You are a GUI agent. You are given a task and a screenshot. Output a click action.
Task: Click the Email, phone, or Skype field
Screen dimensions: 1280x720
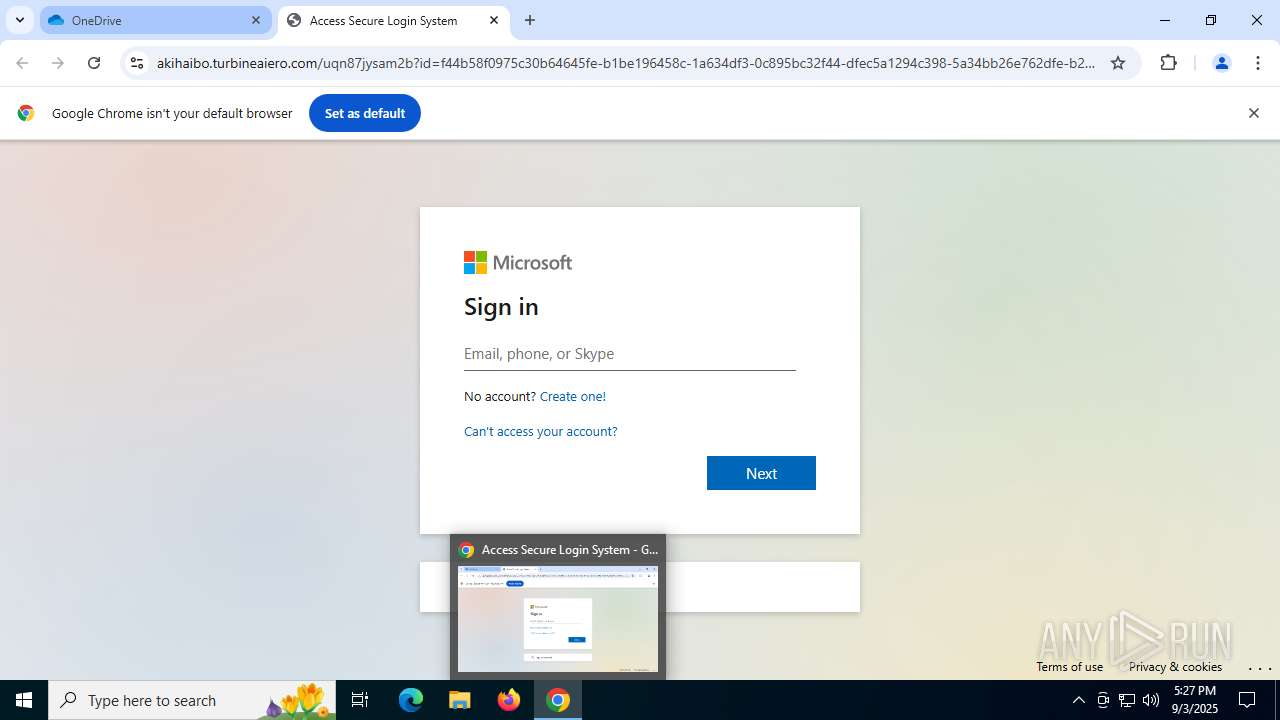tap(630, 354)
